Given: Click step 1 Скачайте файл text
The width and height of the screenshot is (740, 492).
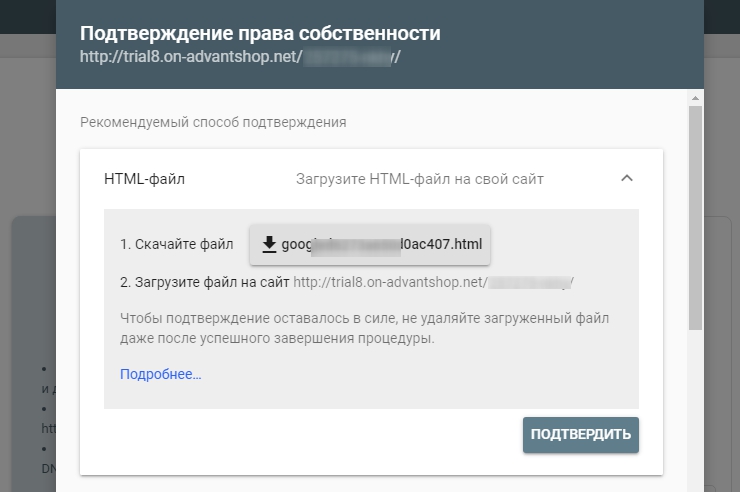Looking at the screenshot, I should 176,245.
